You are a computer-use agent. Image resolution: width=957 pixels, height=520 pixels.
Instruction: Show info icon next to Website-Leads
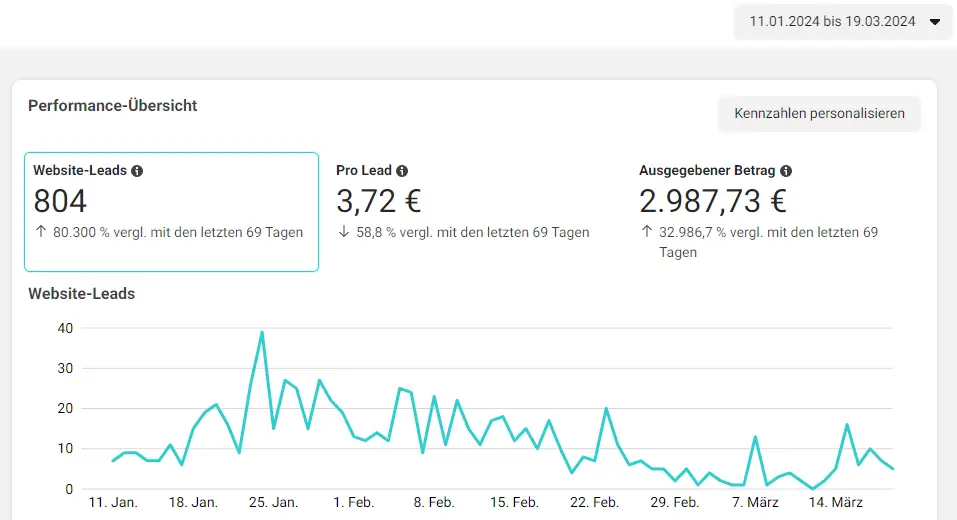137,171
